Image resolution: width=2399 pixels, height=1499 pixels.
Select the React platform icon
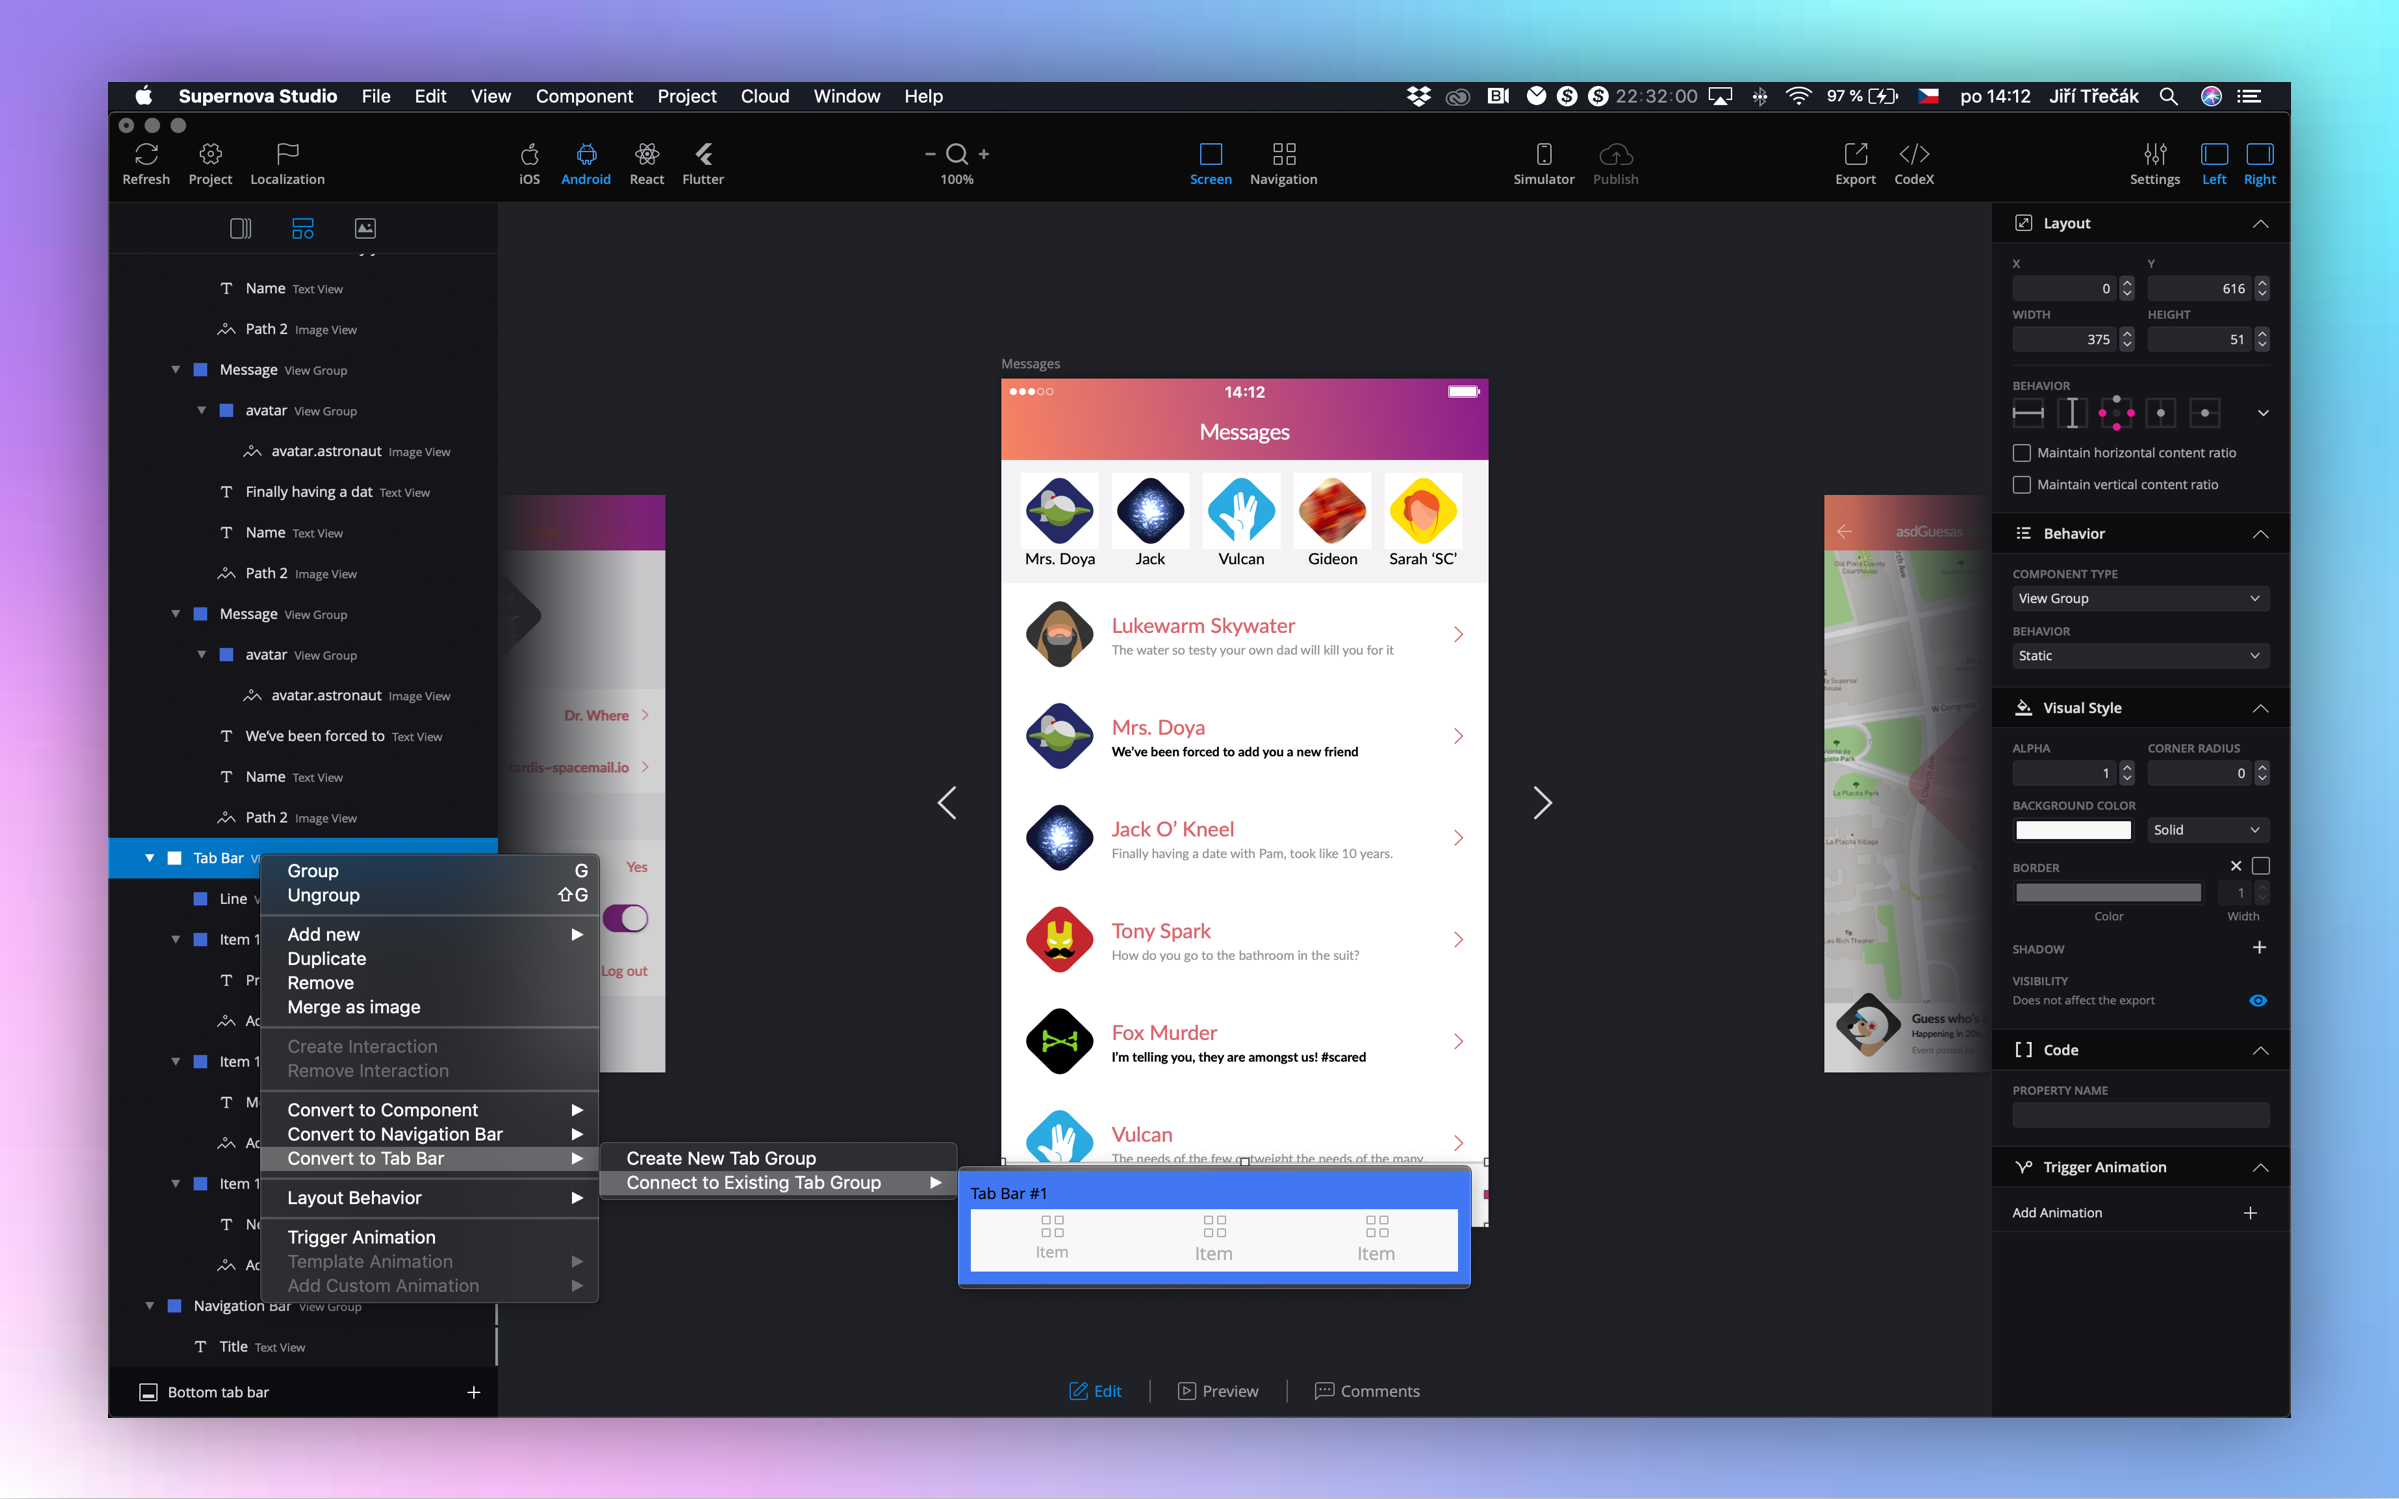pos(646,154)
